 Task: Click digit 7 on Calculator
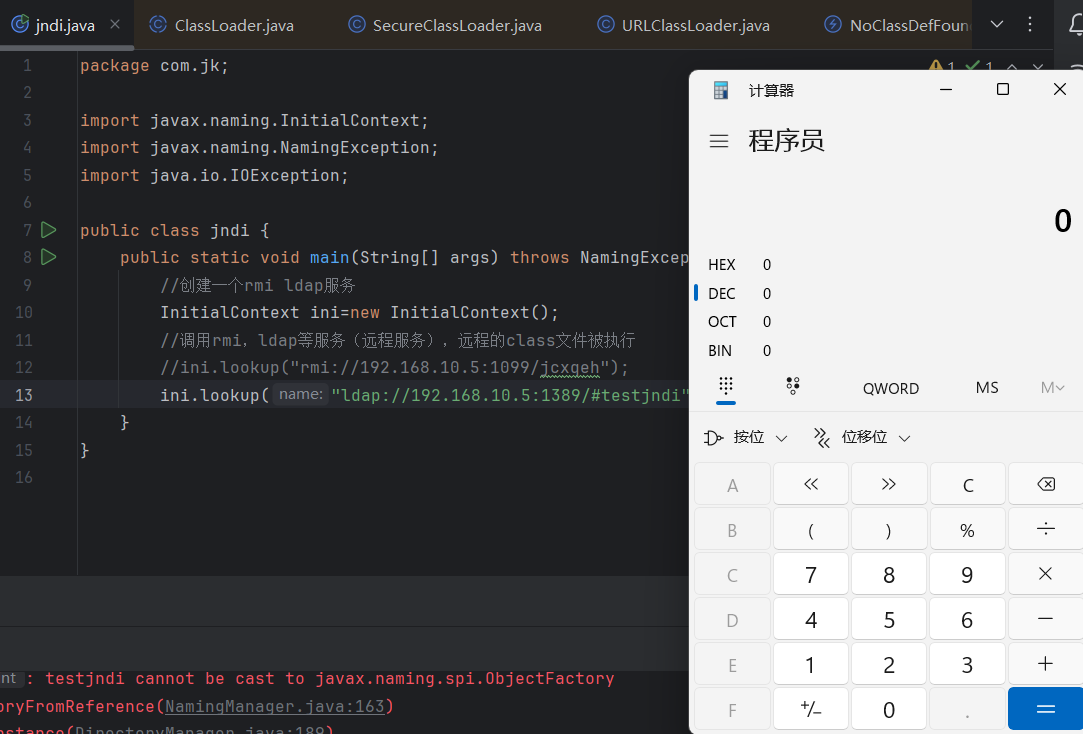click(x=811, y=574)
